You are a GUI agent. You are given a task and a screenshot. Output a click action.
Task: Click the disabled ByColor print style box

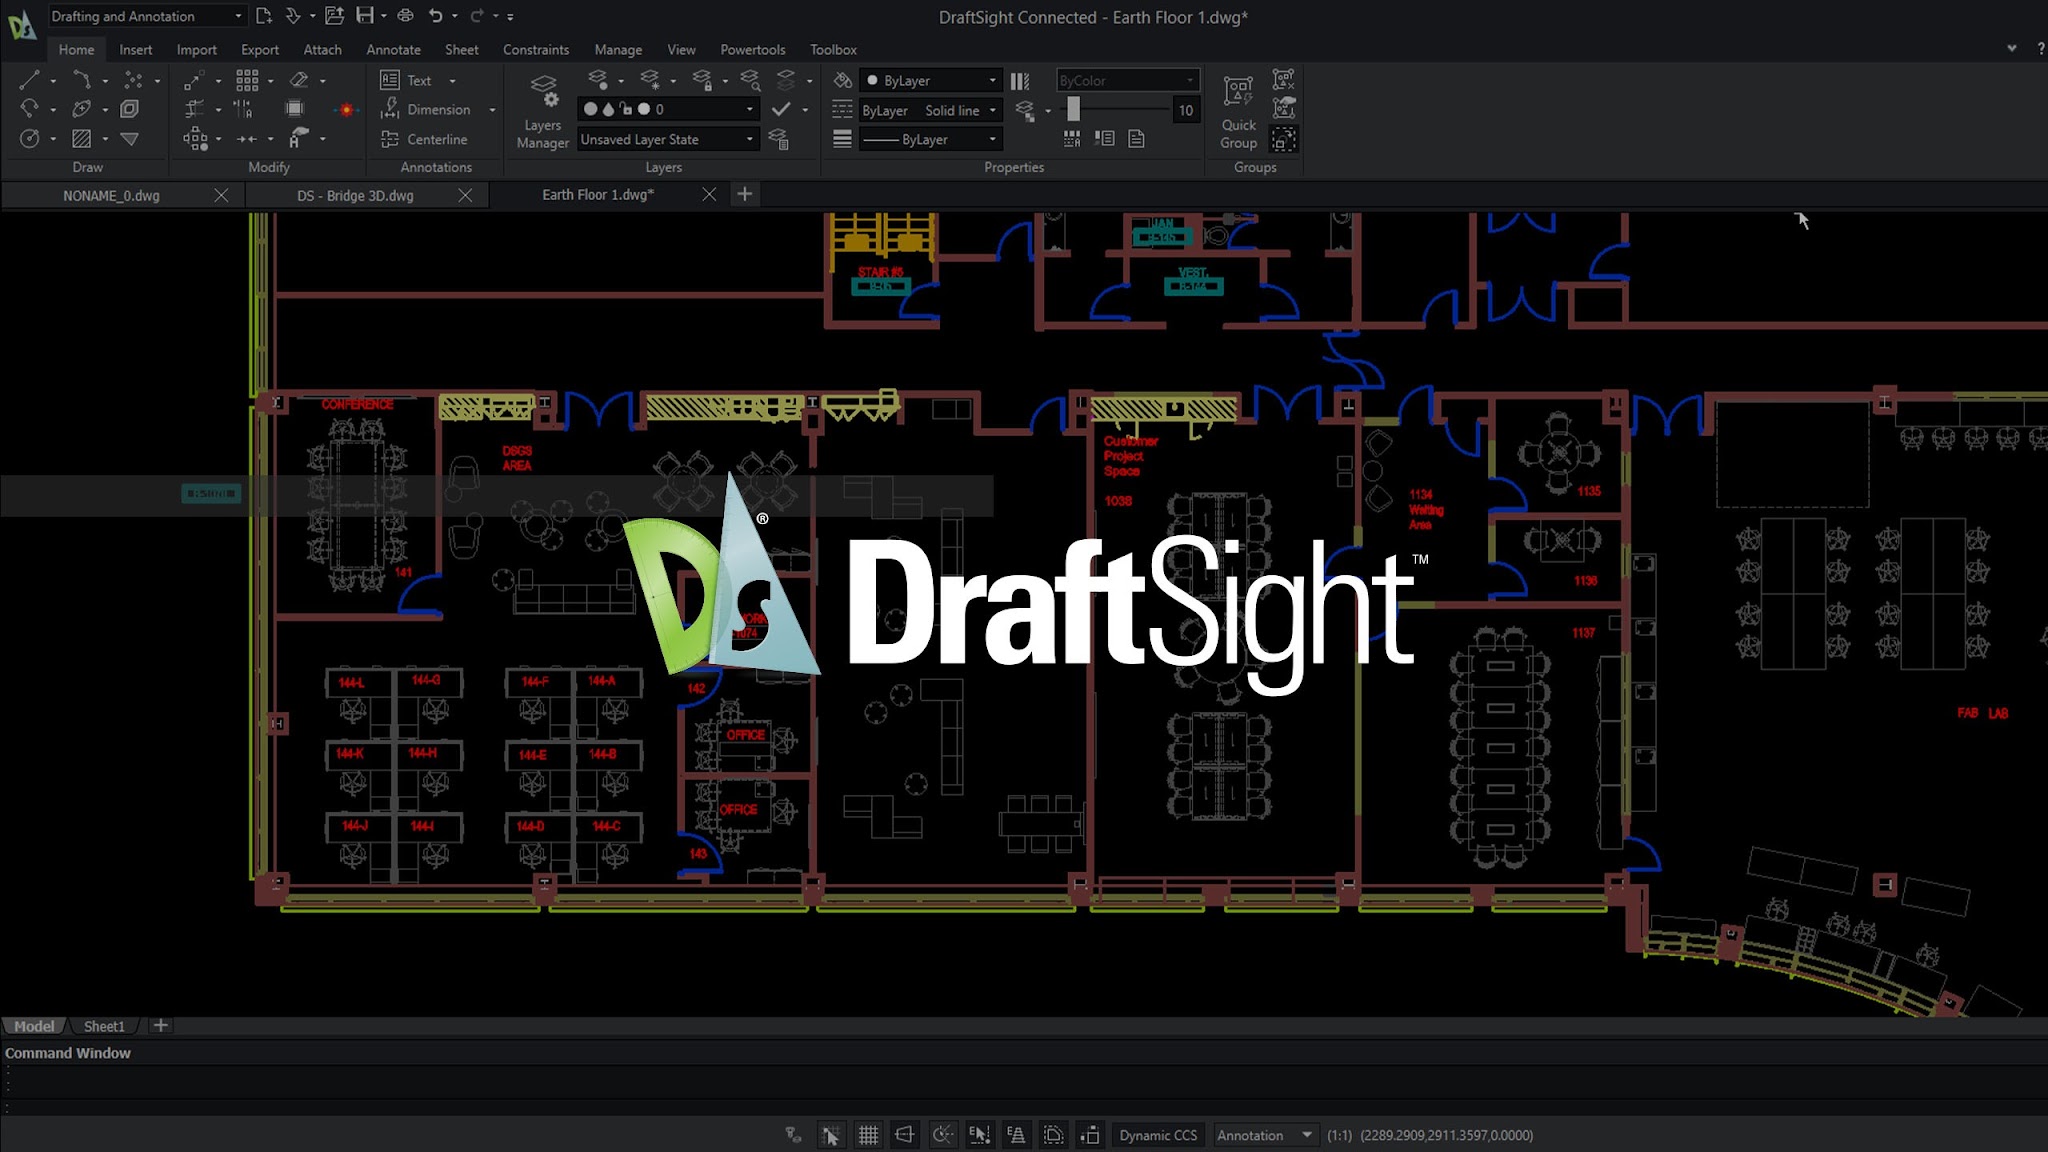[1127, 80]
